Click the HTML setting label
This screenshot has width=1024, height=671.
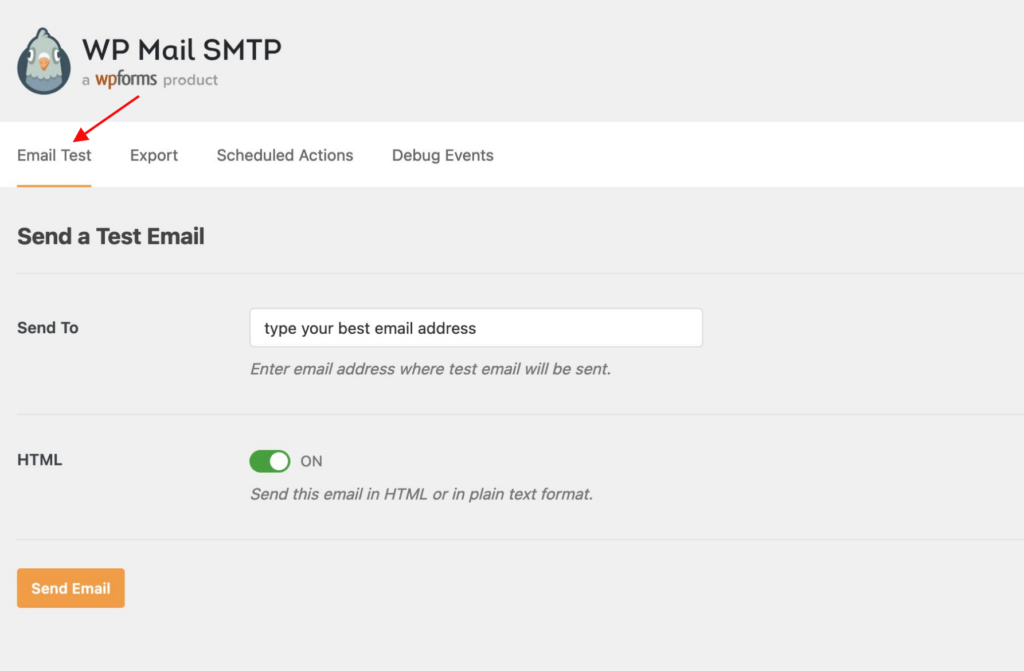coord(40,460)
